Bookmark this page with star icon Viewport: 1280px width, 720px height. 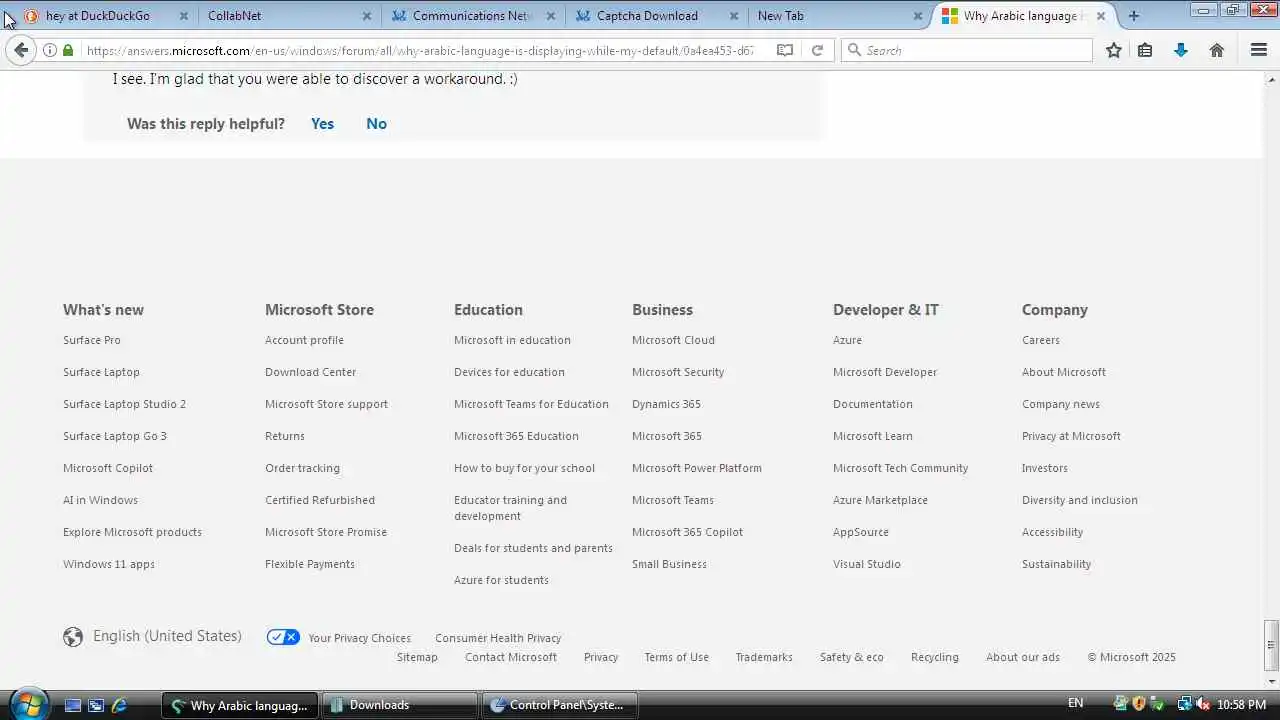tap(1114, 50)
